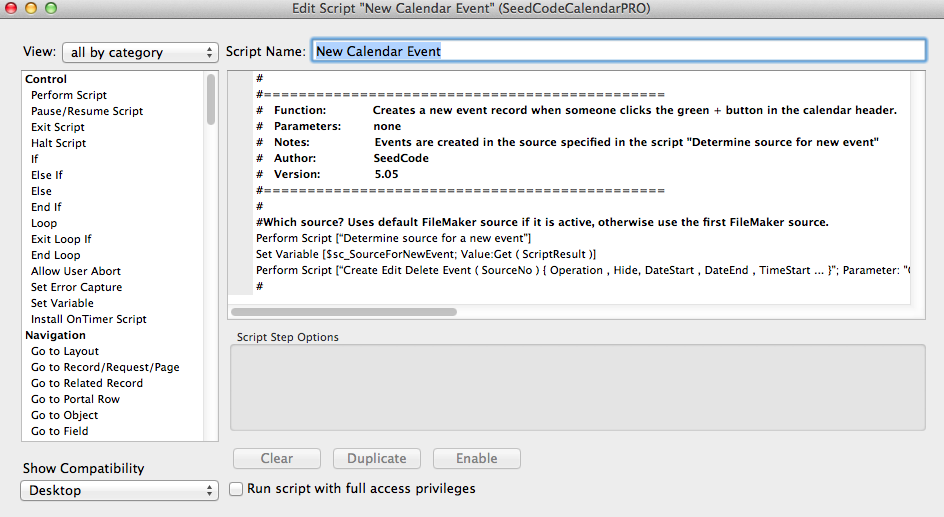944x517 pixels.
Task: Click the script editor horizontal scrollbar
Action: coord(344,311)
